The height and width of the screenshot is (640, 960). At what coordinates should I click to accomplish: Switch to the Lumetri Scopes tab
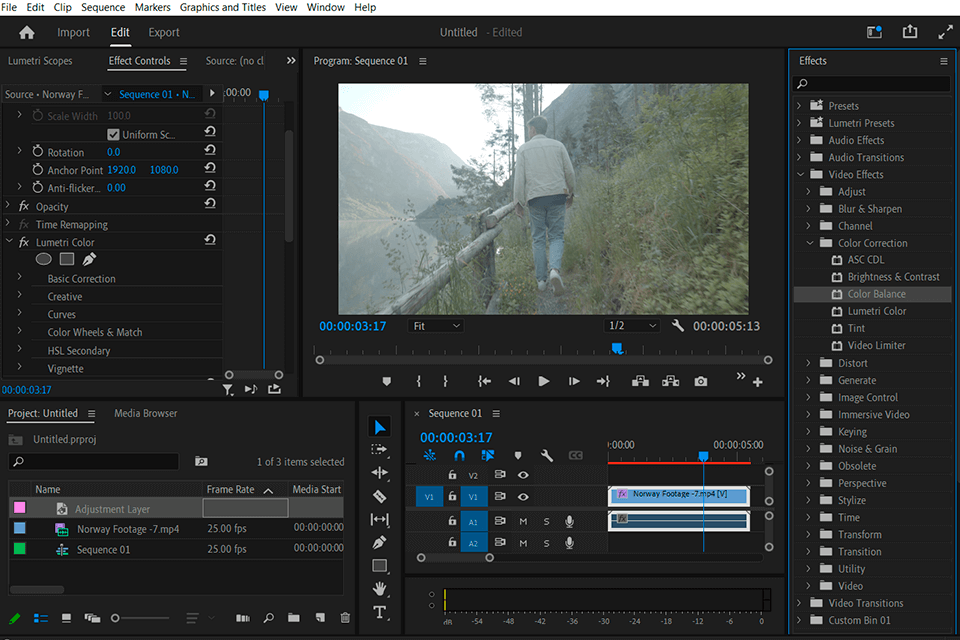[x=40, y=61]
